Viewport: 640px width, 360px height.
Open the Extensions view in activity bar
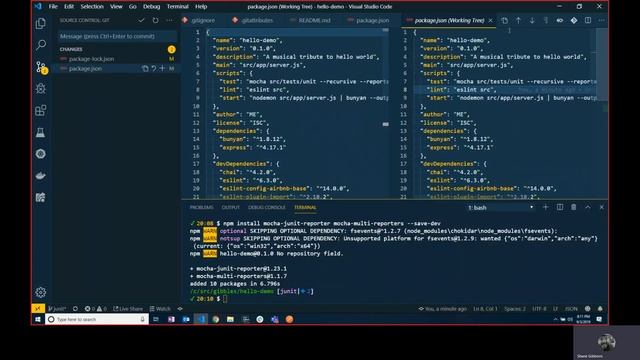pyautogui.click(x=40, y=110)
